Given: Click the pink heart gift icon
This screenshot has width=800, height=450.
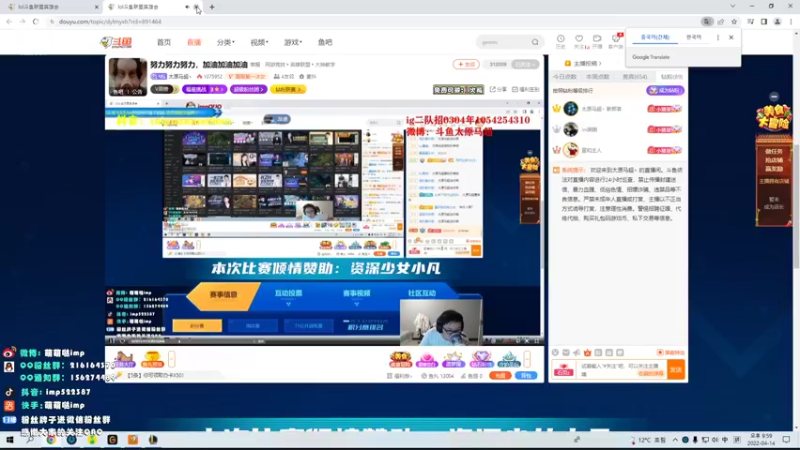Looking at the screenshot, I should (x=427, y=359).
